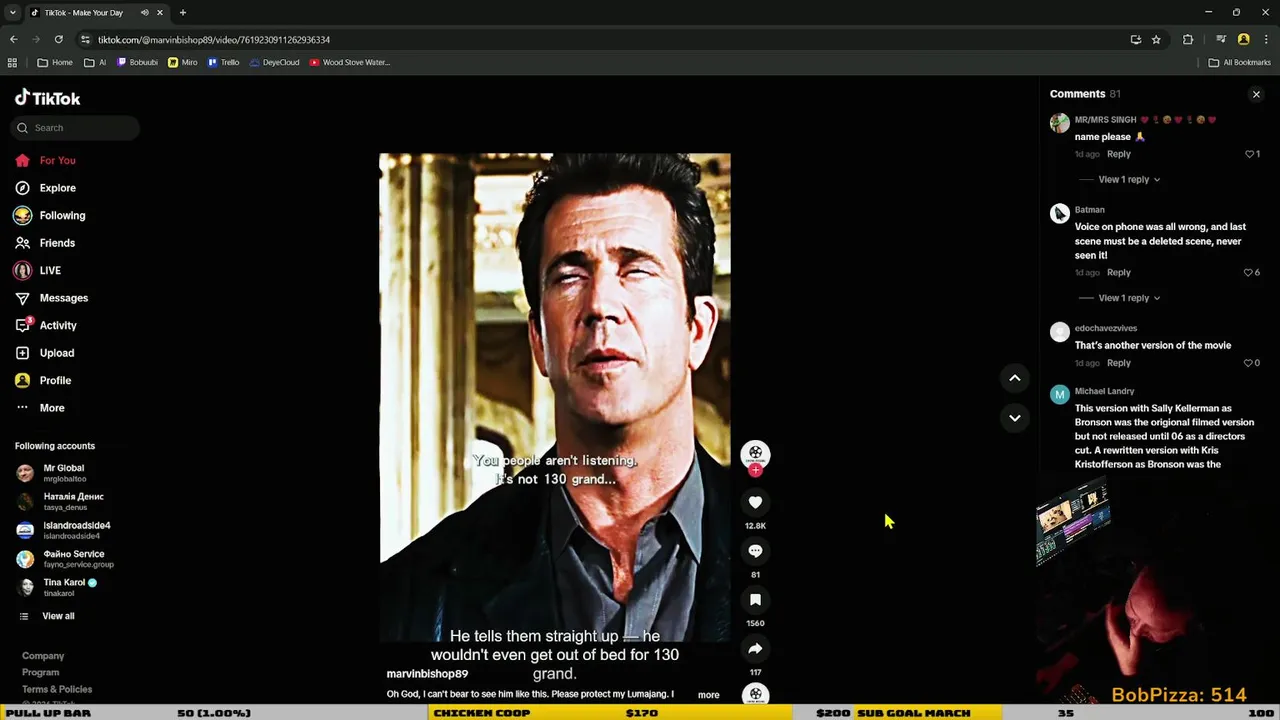Save video with bookmark icon

[755, 600]
